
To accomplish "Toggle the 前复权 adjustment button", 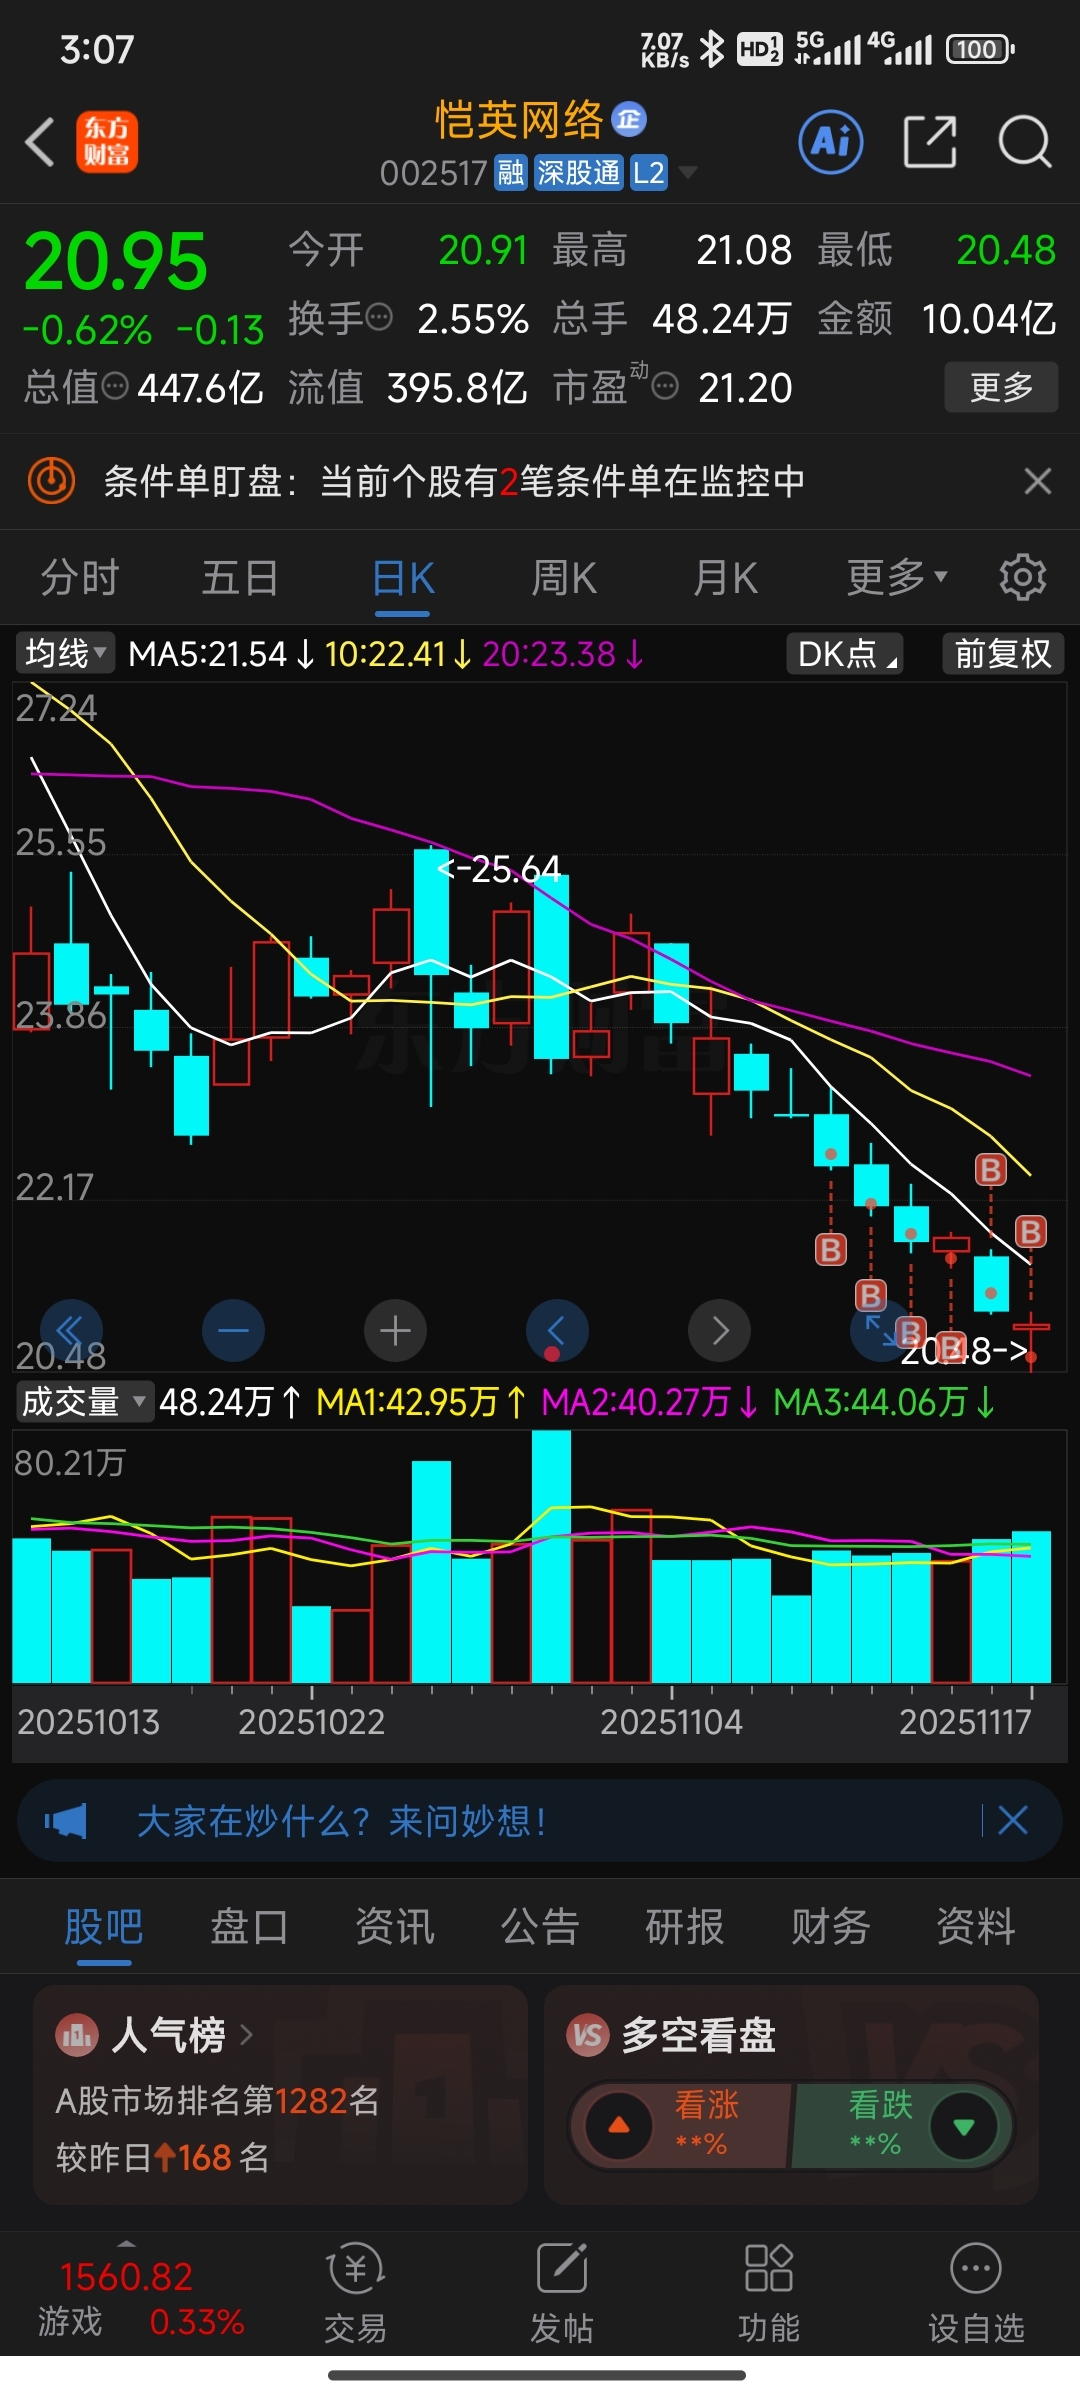I will [1003, 654].
